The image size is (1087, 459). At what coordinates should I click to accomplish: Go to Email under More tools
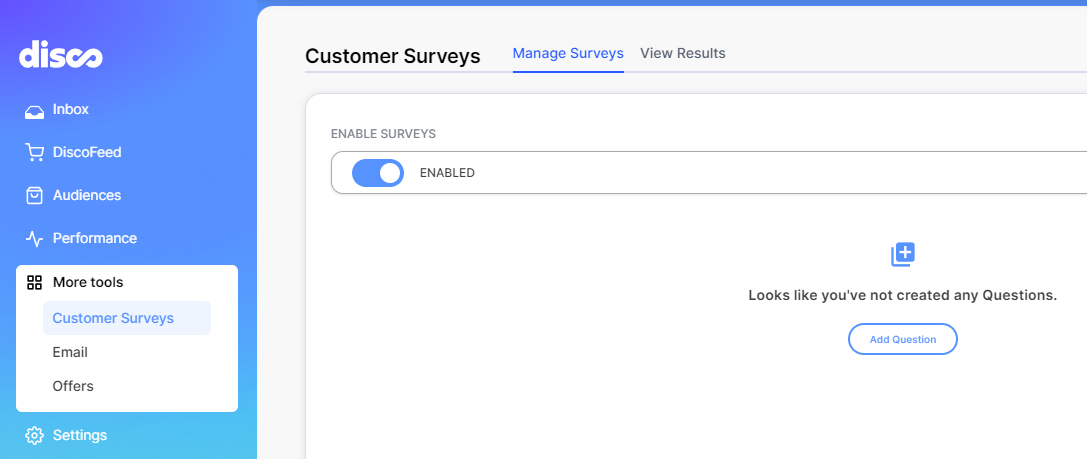70,352
